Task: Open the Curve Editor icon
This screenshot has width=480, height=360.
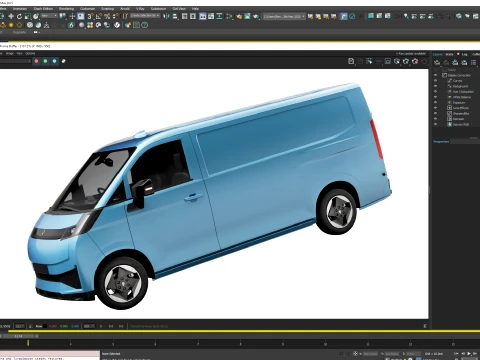Action: tap(211, 16)
